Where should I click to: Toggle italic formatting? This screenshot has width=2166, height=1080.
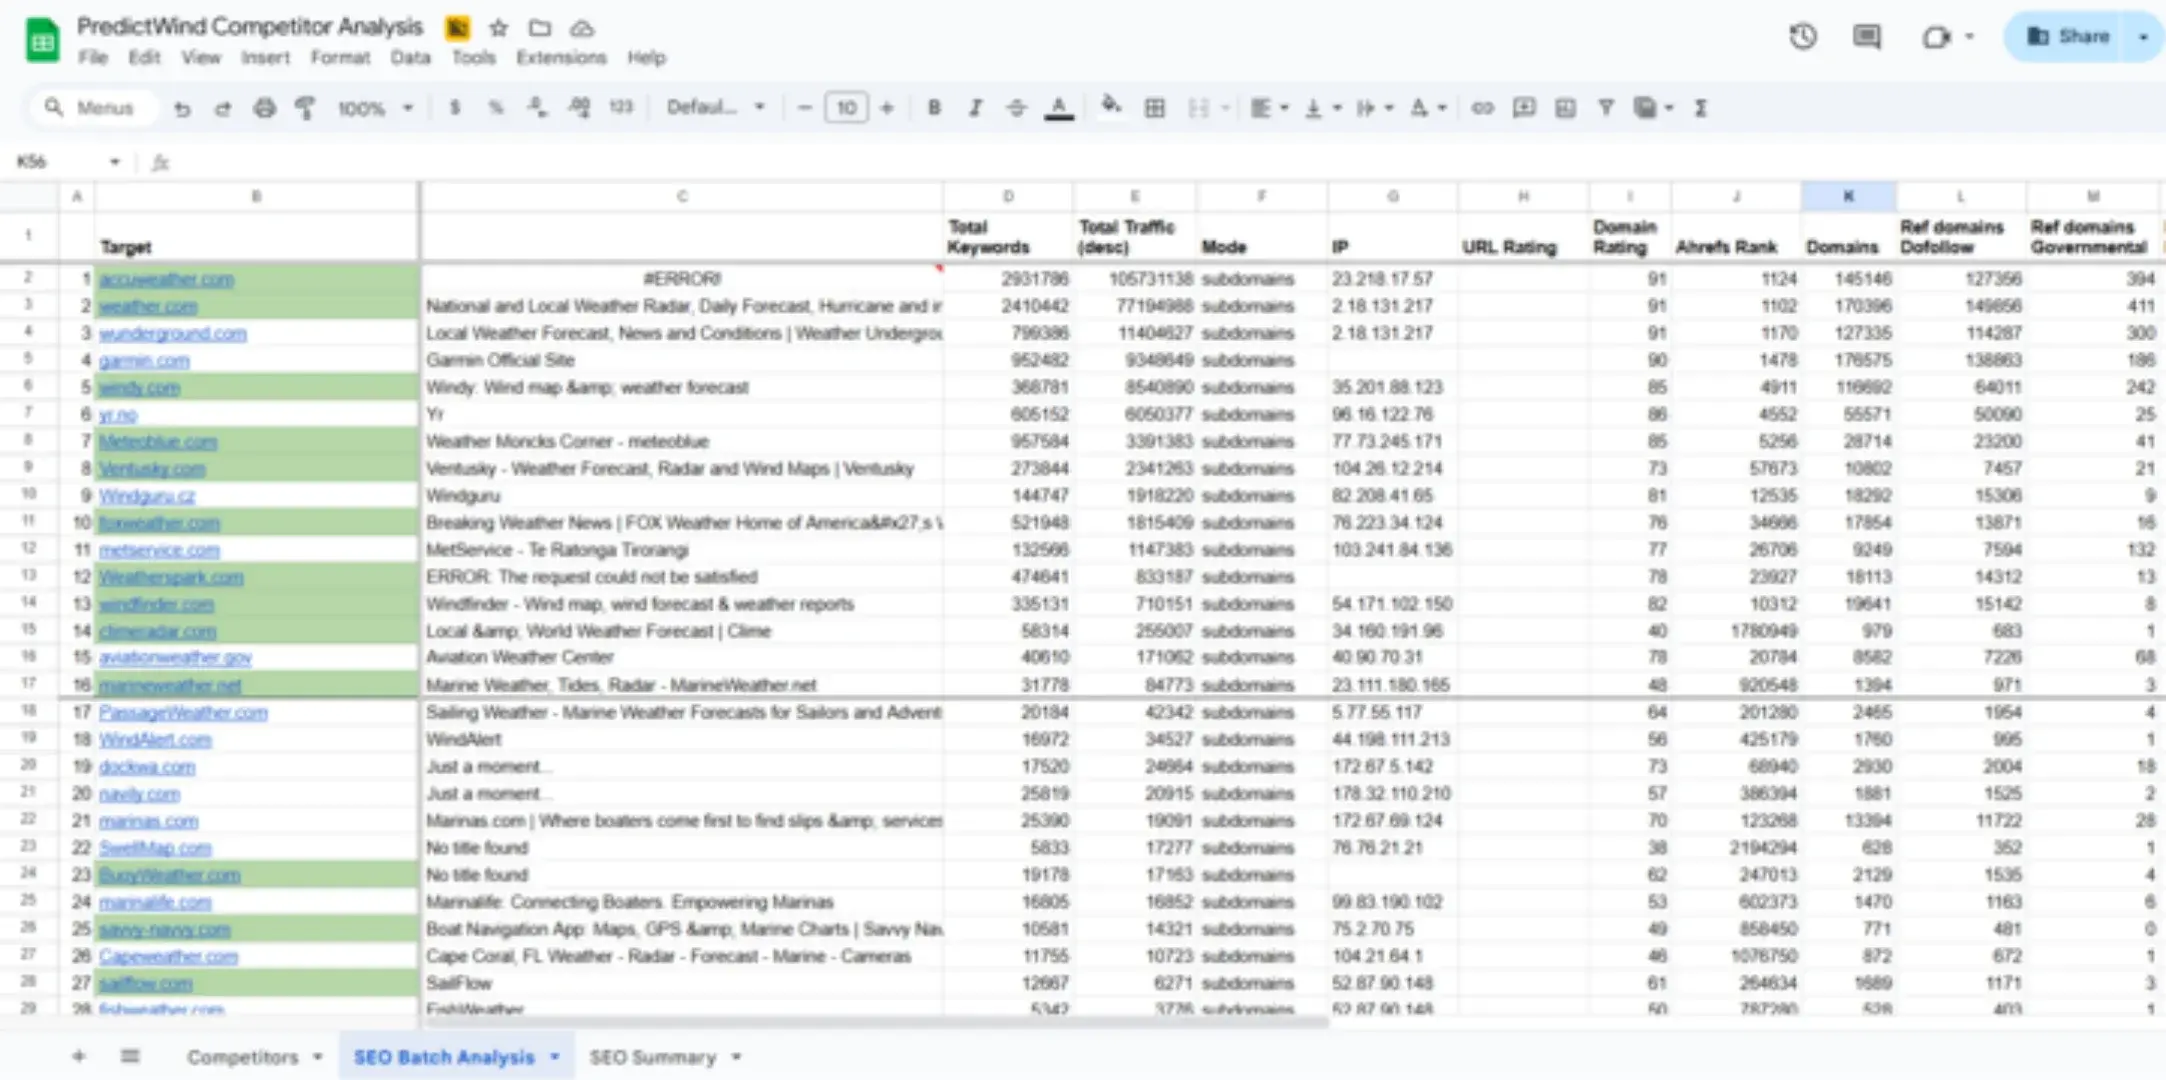tap(977, 108)
